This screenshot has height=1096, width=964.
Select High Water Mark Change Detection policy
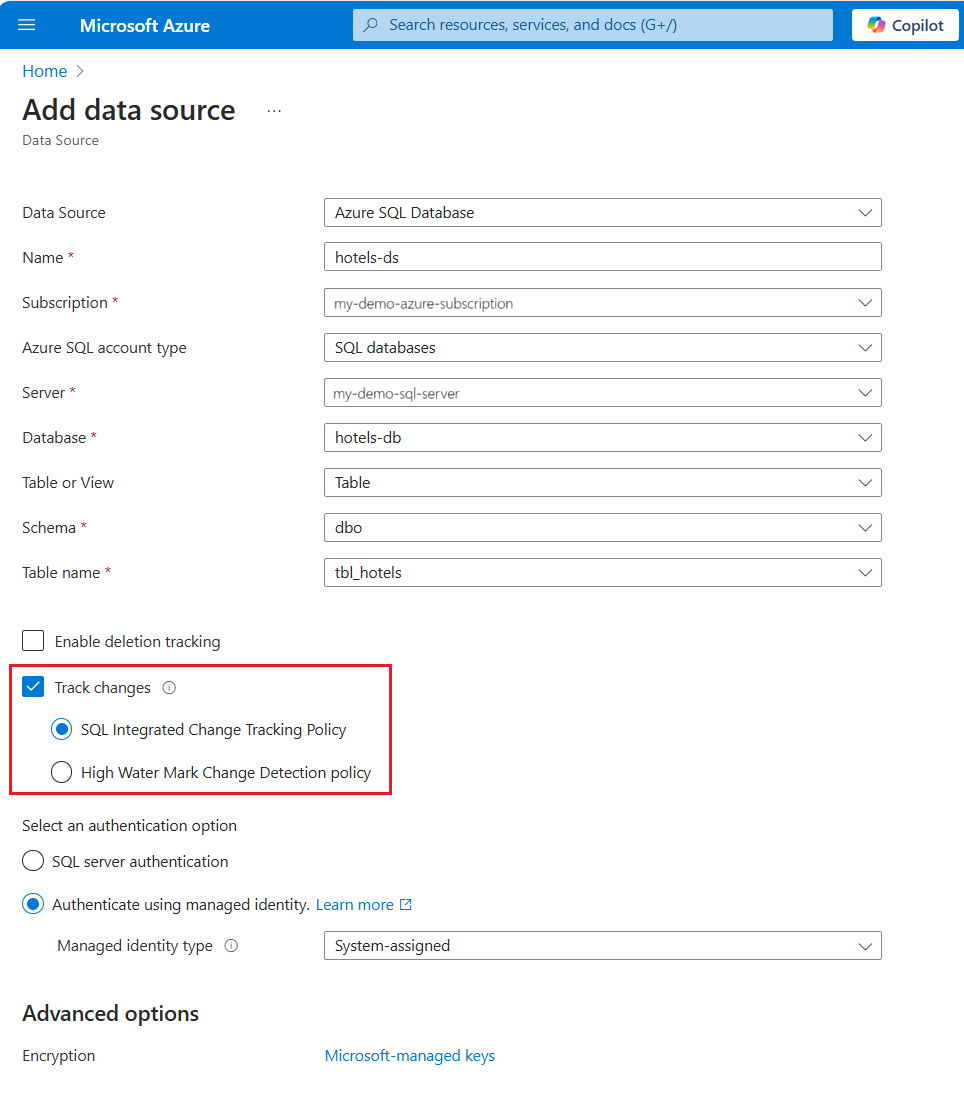coord(61,771)
